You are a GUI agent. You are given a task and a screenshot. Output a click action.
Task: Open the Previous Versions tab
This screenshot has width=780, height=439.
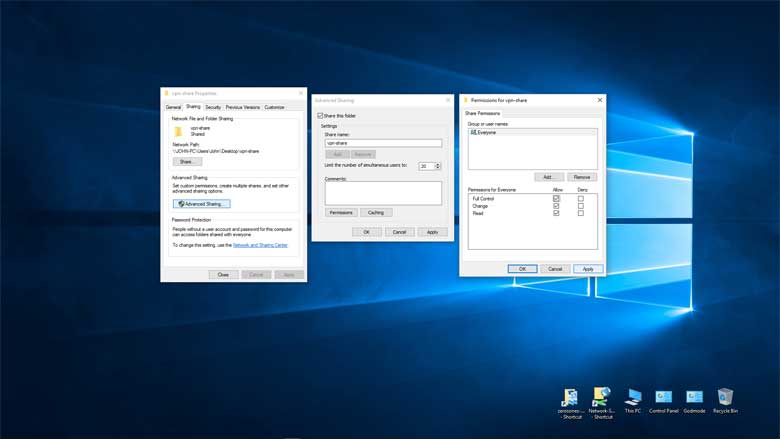click(242, 107)
